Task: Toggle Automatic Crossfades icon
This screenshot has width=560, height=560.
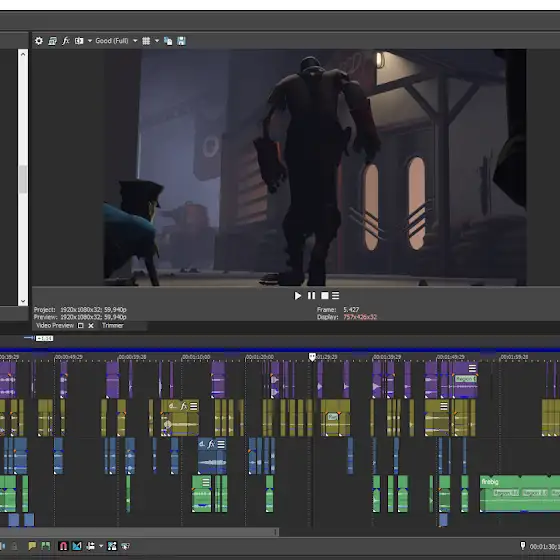Action: tap(77, 546)
